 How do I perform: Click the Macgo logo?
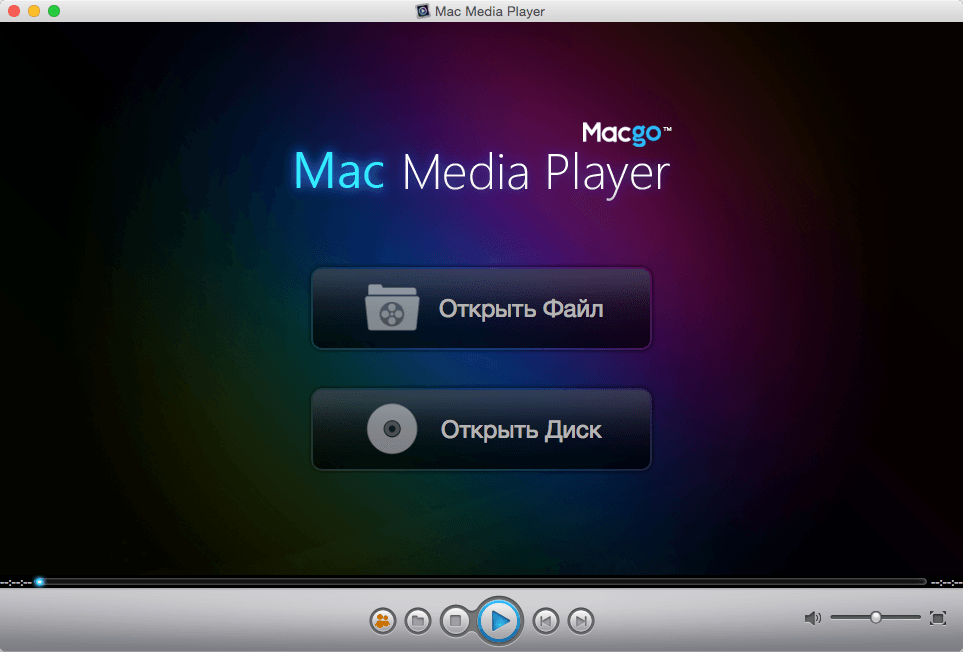click(626, 133)
